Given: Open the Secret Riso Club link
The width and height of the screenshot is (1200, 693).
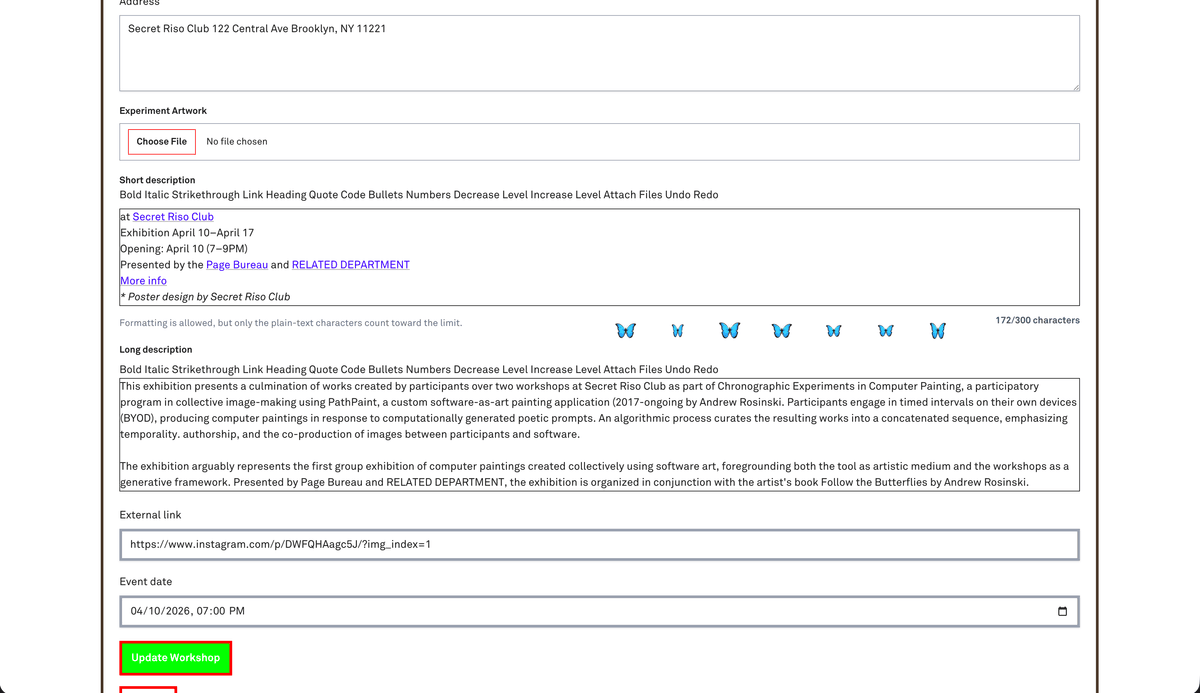Looking at the screenshot, I should click(x=173, y=217).
